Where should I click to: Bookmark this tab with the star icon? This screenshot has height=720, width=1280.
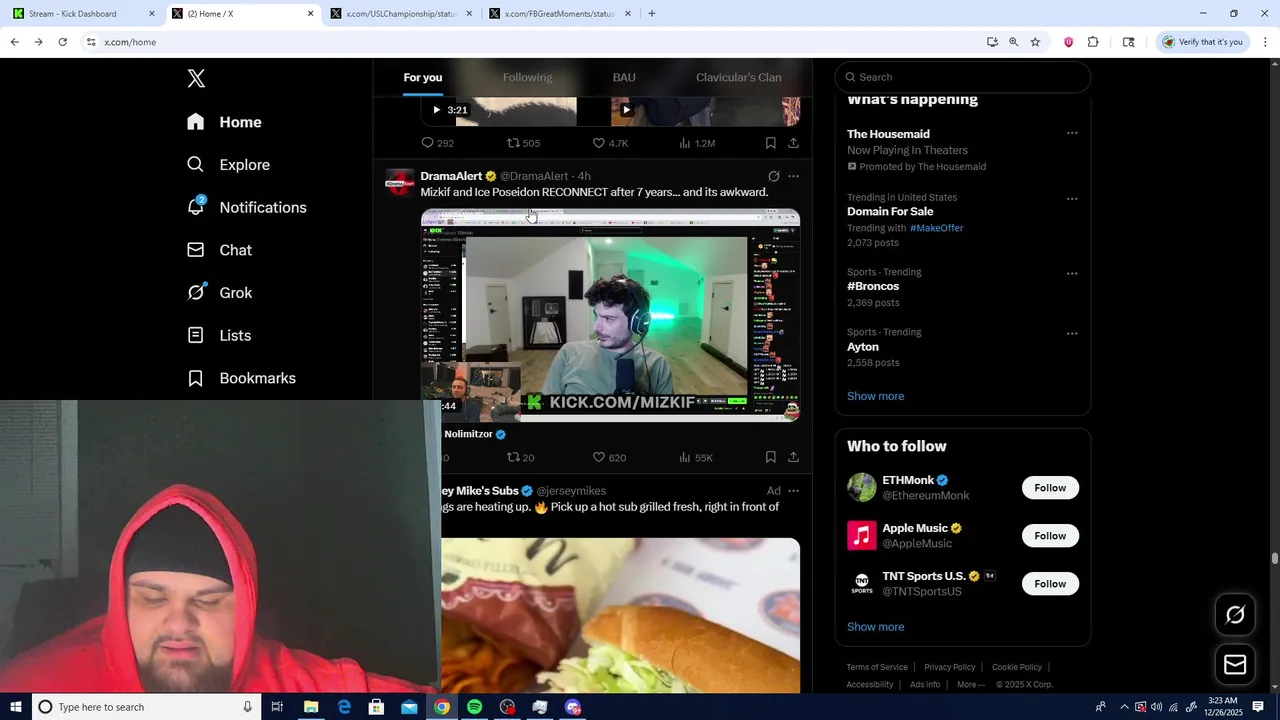pos(1035,42)
